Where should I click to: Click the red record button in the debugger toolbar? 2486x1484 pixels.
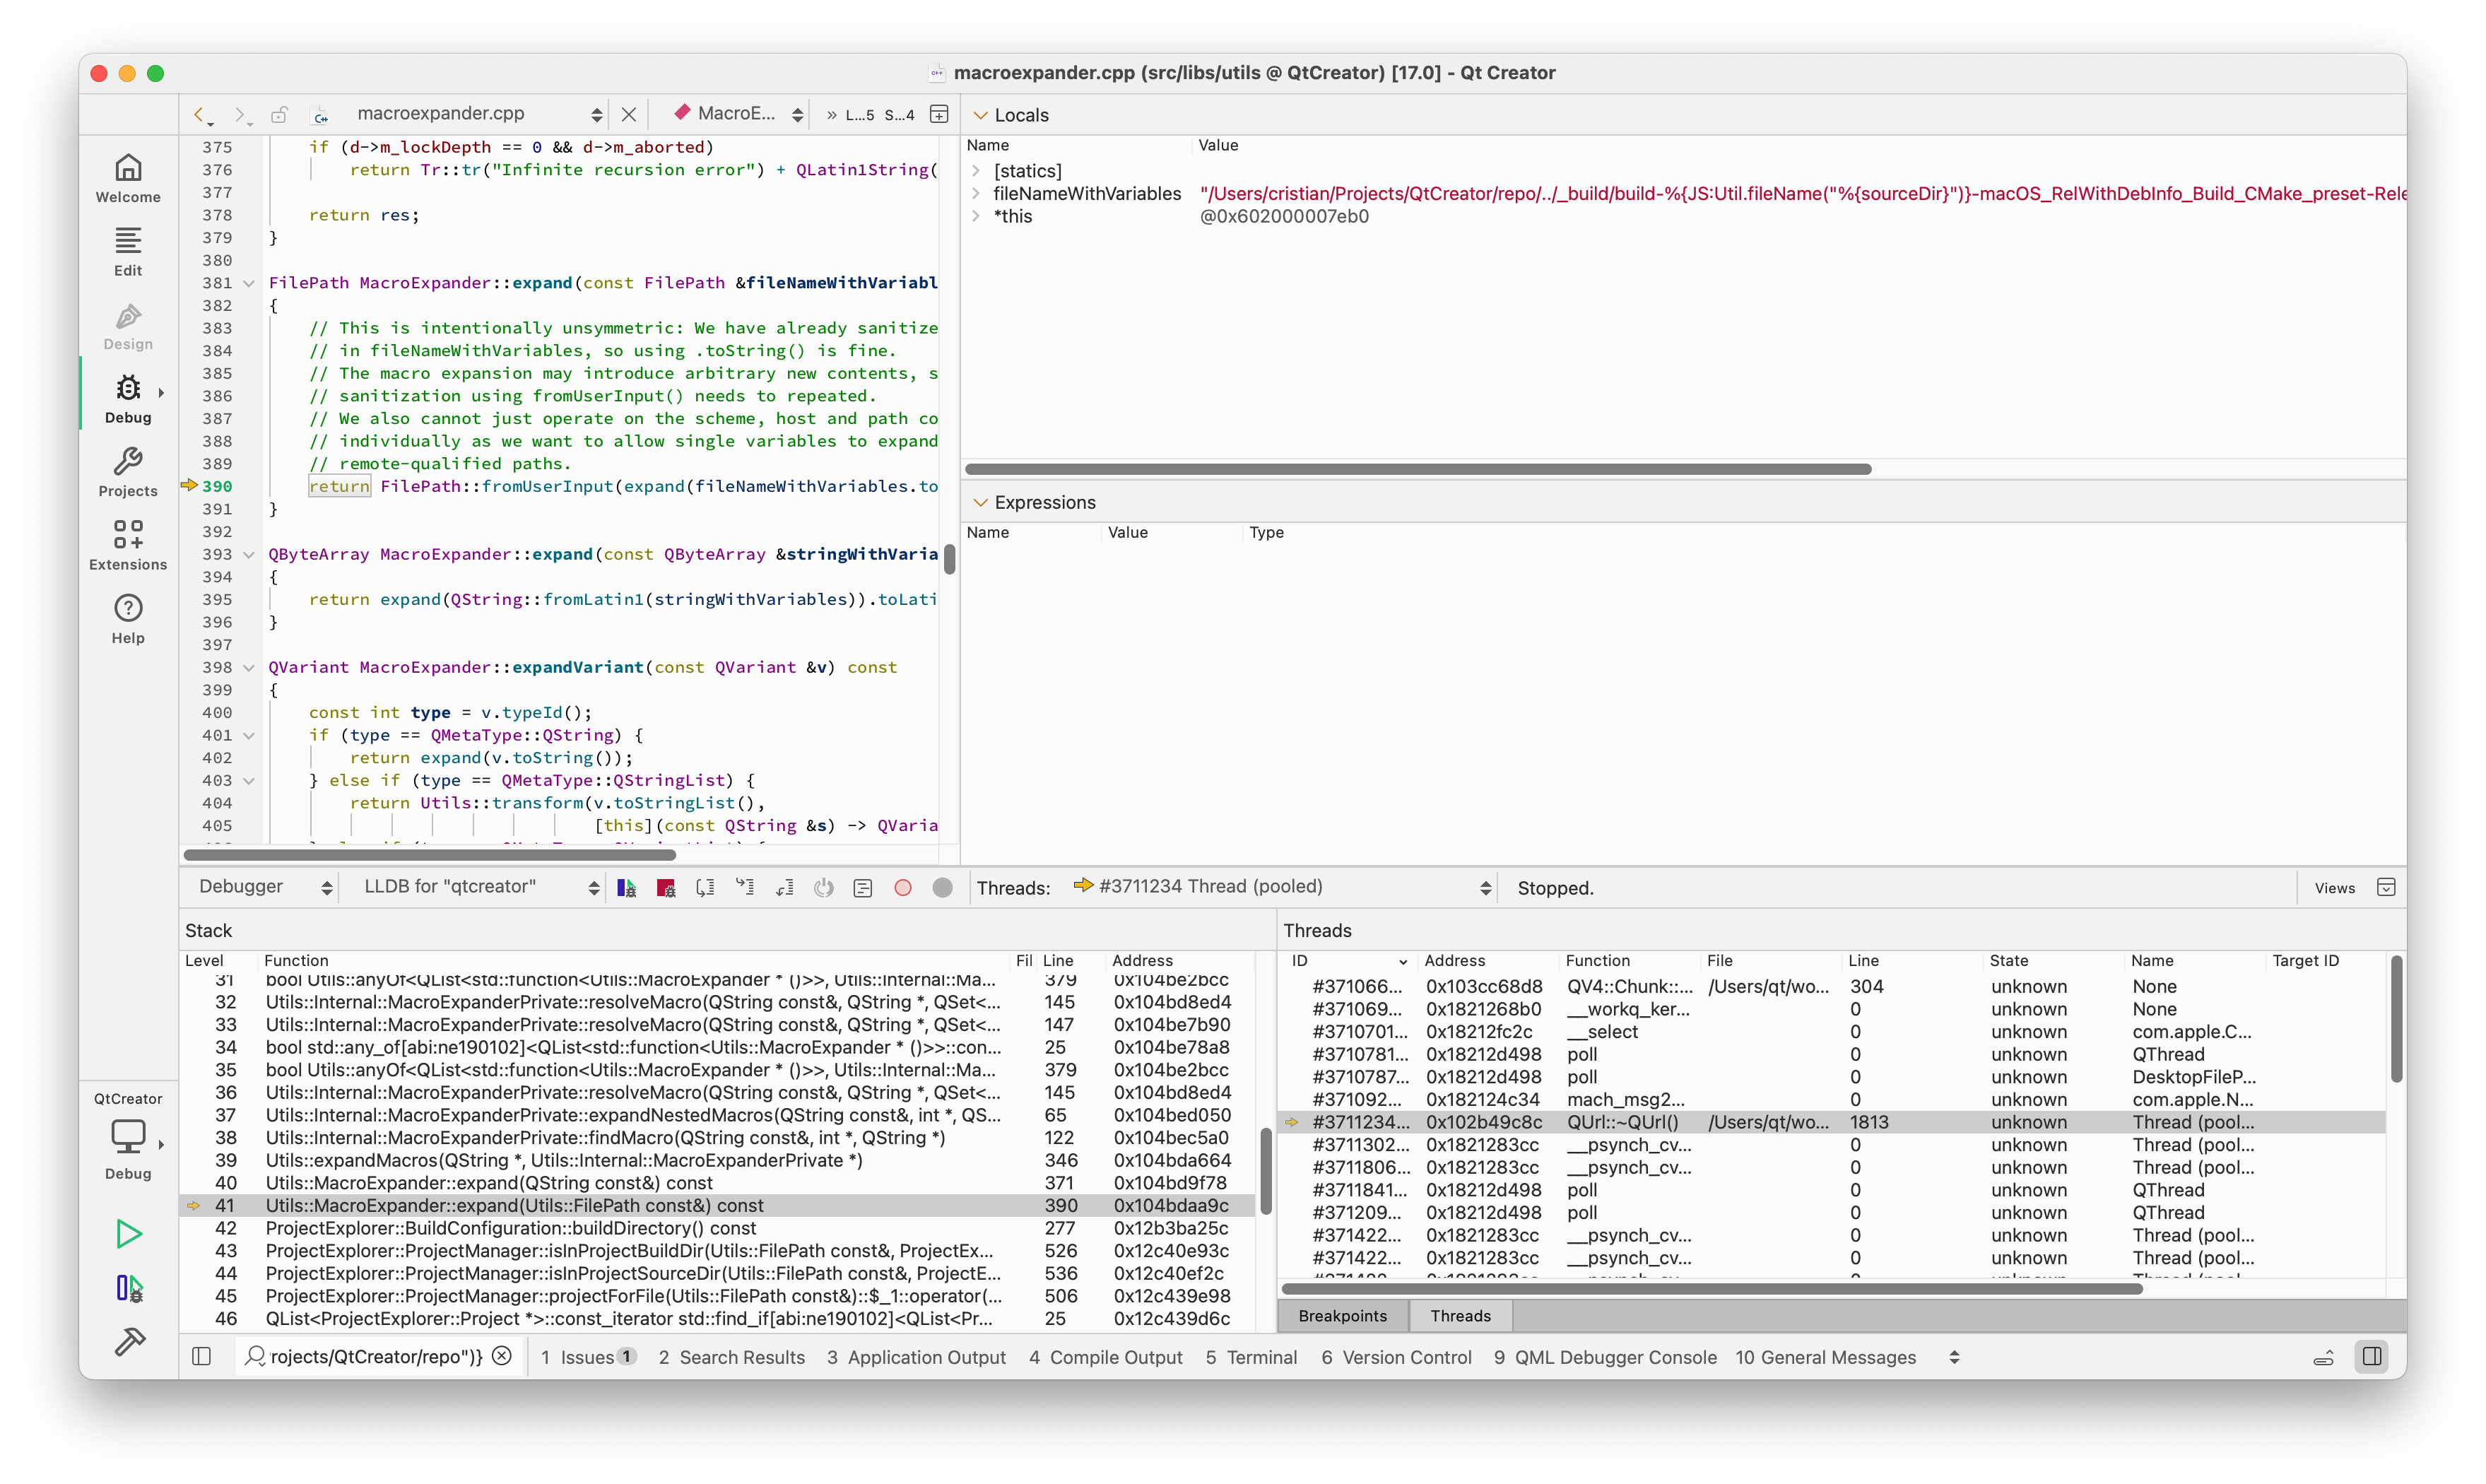(x=903, y=888)
